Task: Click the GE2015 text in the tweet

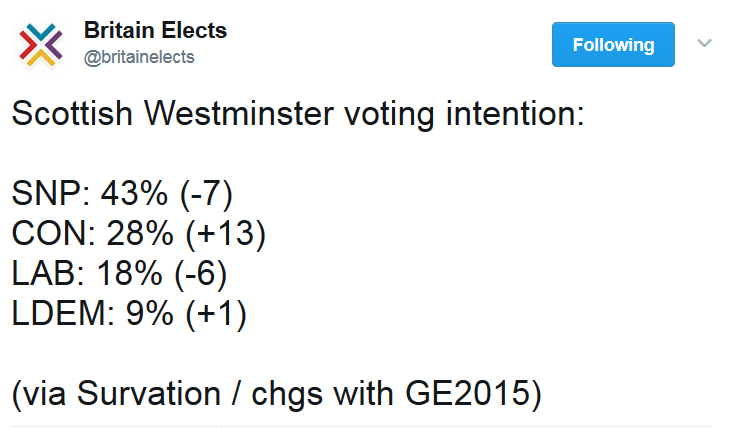Action: click(x=467, y=394)
